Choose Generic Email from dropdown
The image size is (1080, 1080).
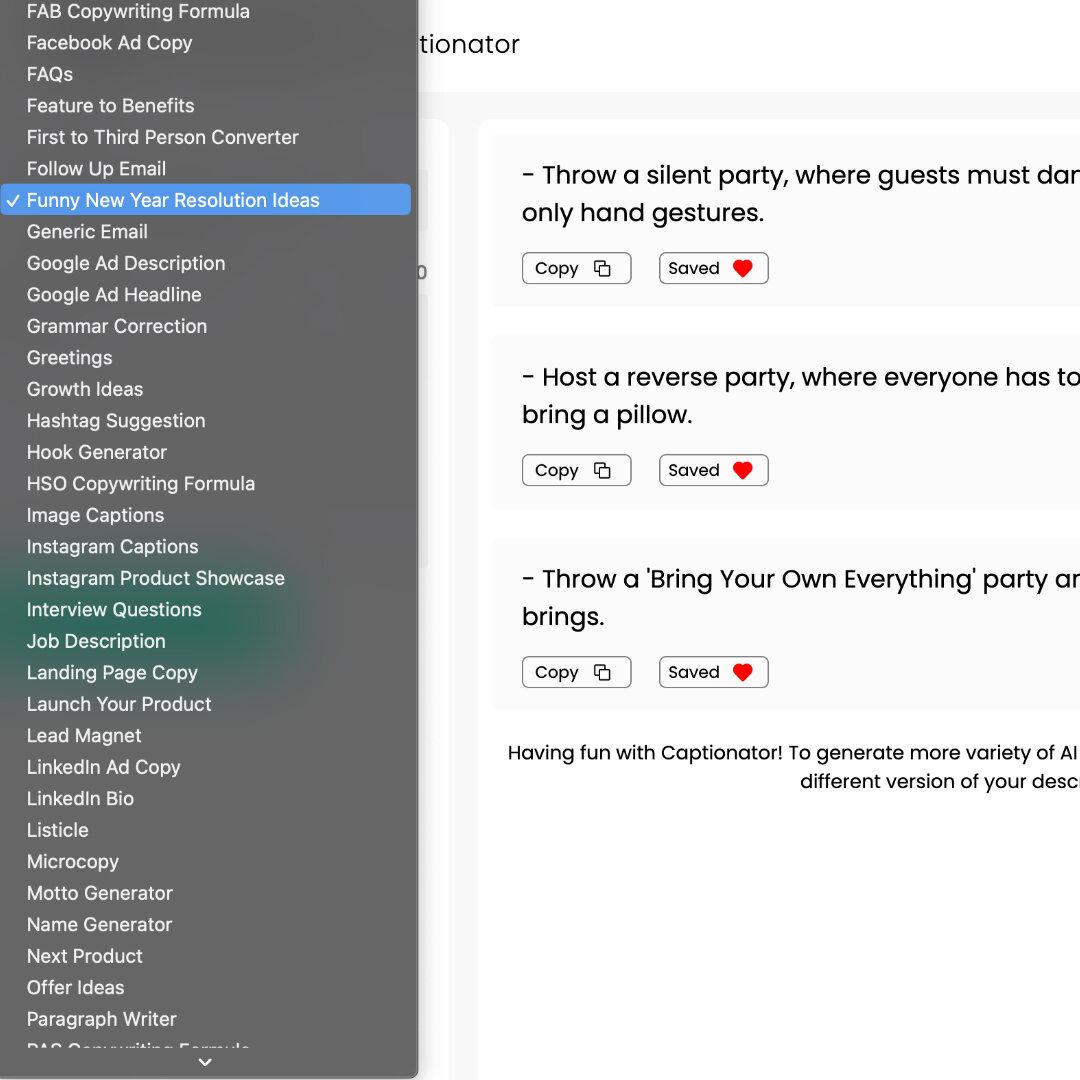[x=206, y=231]
